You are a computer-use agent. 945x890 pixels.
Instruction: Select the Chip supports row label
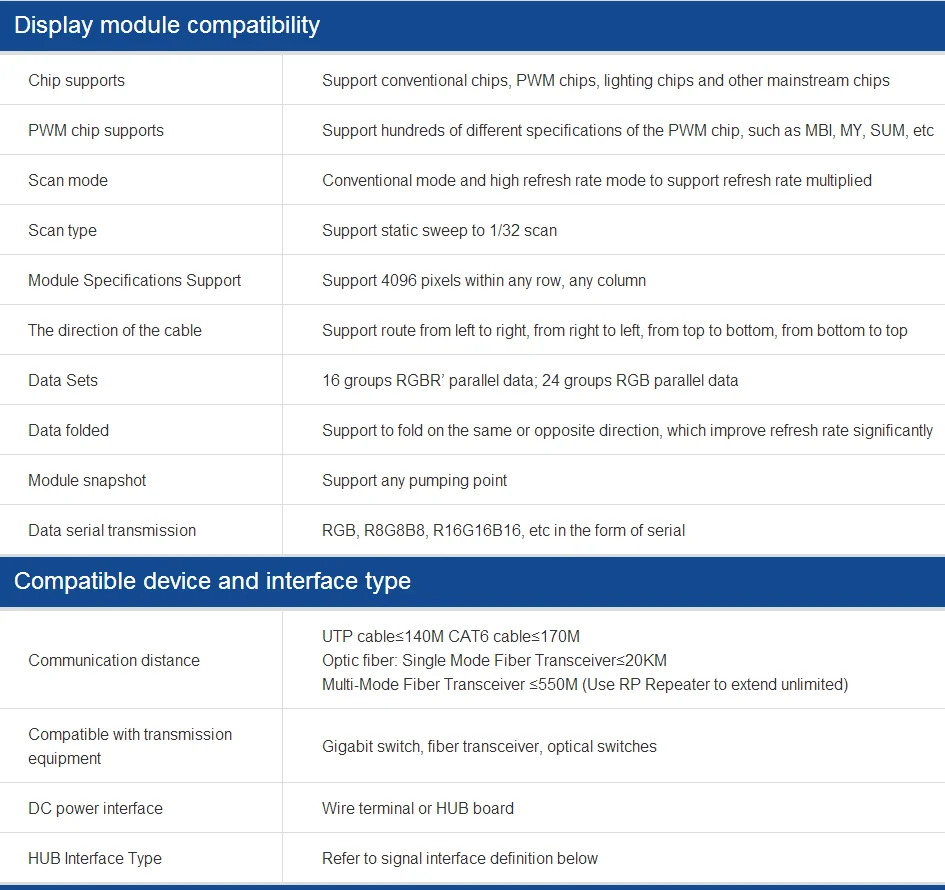76,80
